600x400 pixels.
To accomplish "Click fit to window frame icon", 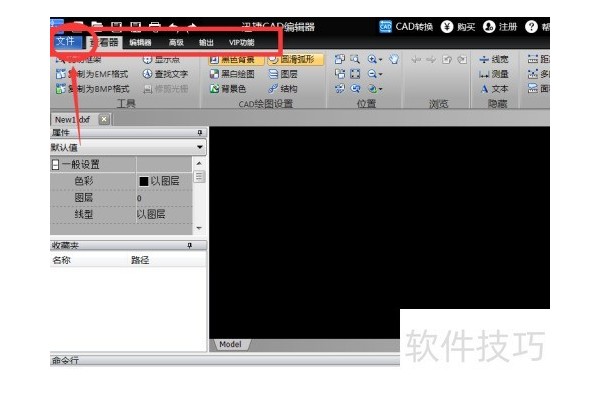I will pyautogui.click(x=355, y=74).
